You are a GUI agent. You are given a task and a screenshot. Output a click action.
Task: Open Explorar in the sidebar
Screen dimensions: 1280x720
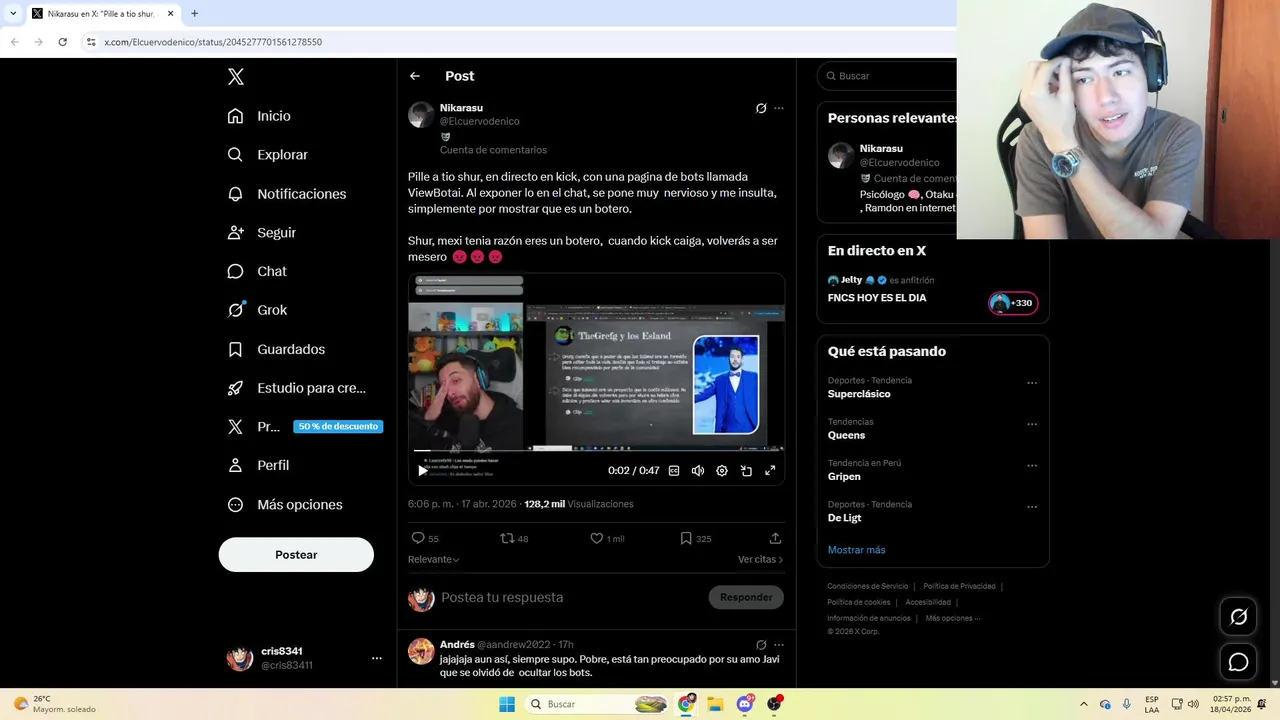[267, 155]
